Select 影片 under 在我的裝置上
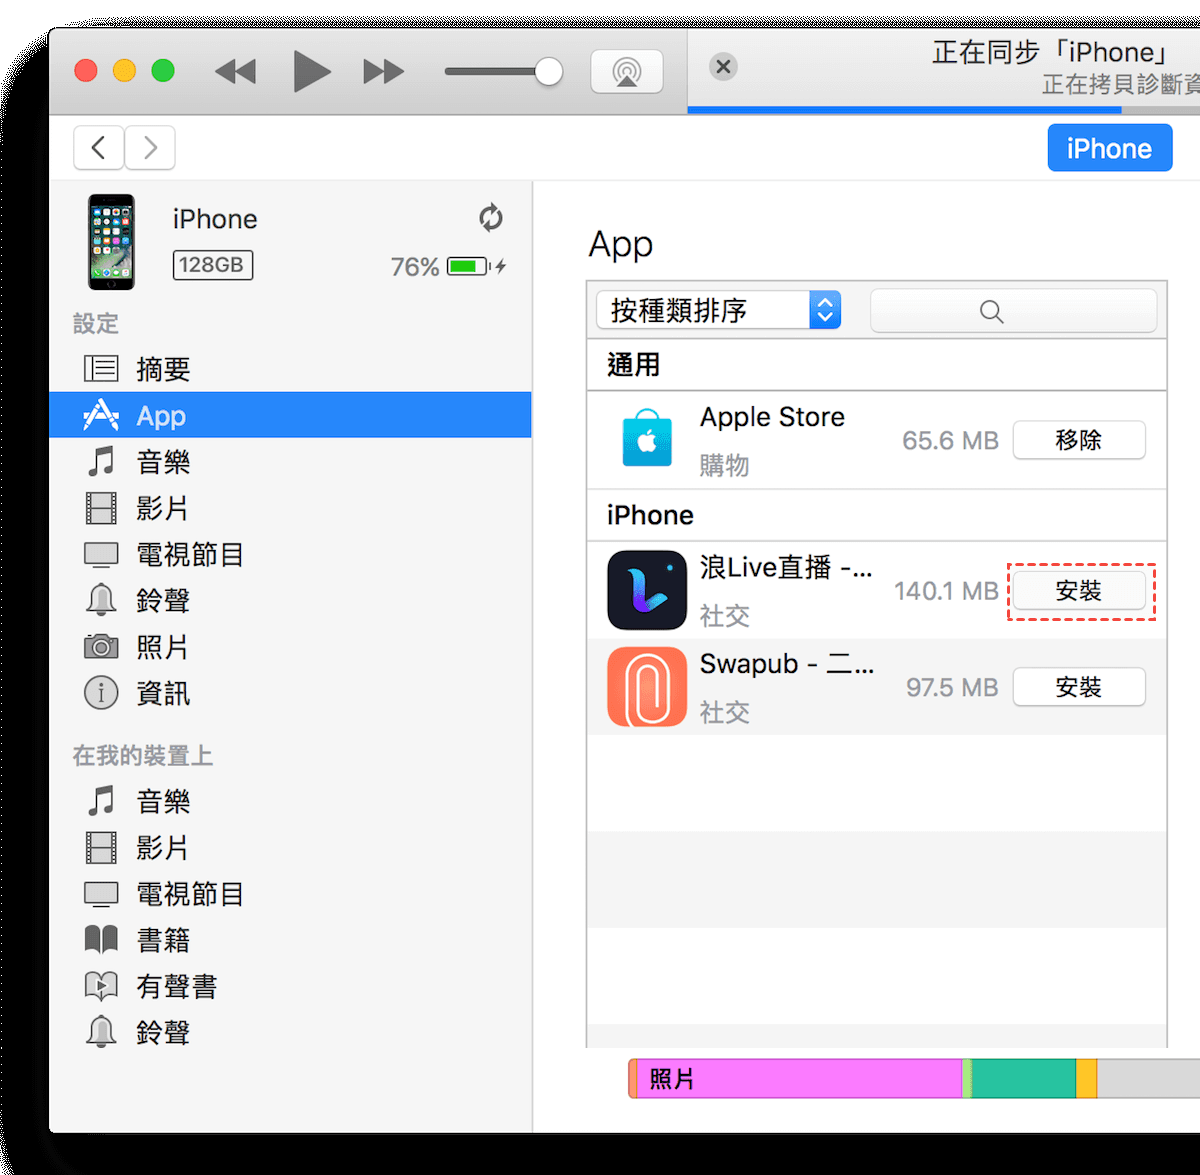The image size is (1200, 1175). (290, 848)
